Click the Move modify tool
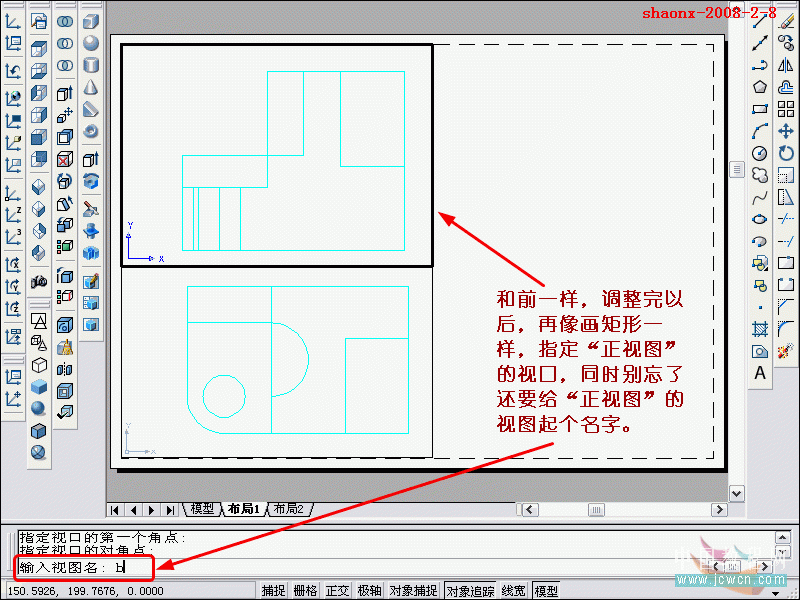 [x=786, y=131]
